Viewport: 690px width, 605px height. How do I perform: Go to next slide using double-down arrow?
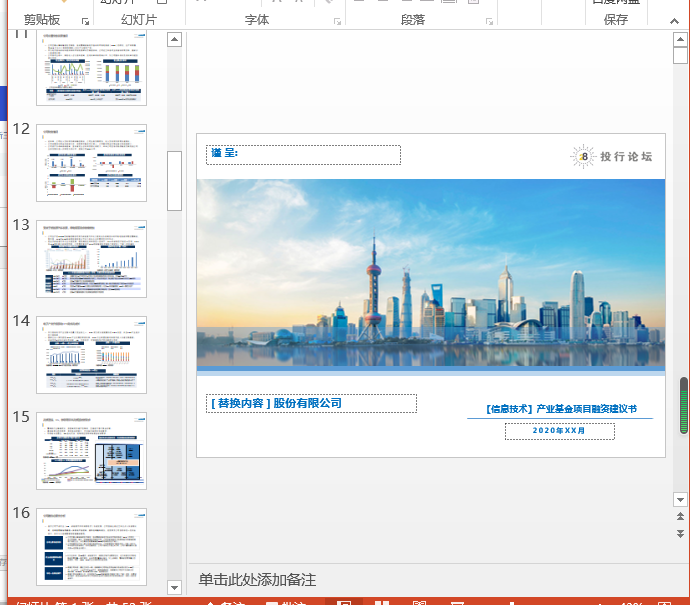680,534
